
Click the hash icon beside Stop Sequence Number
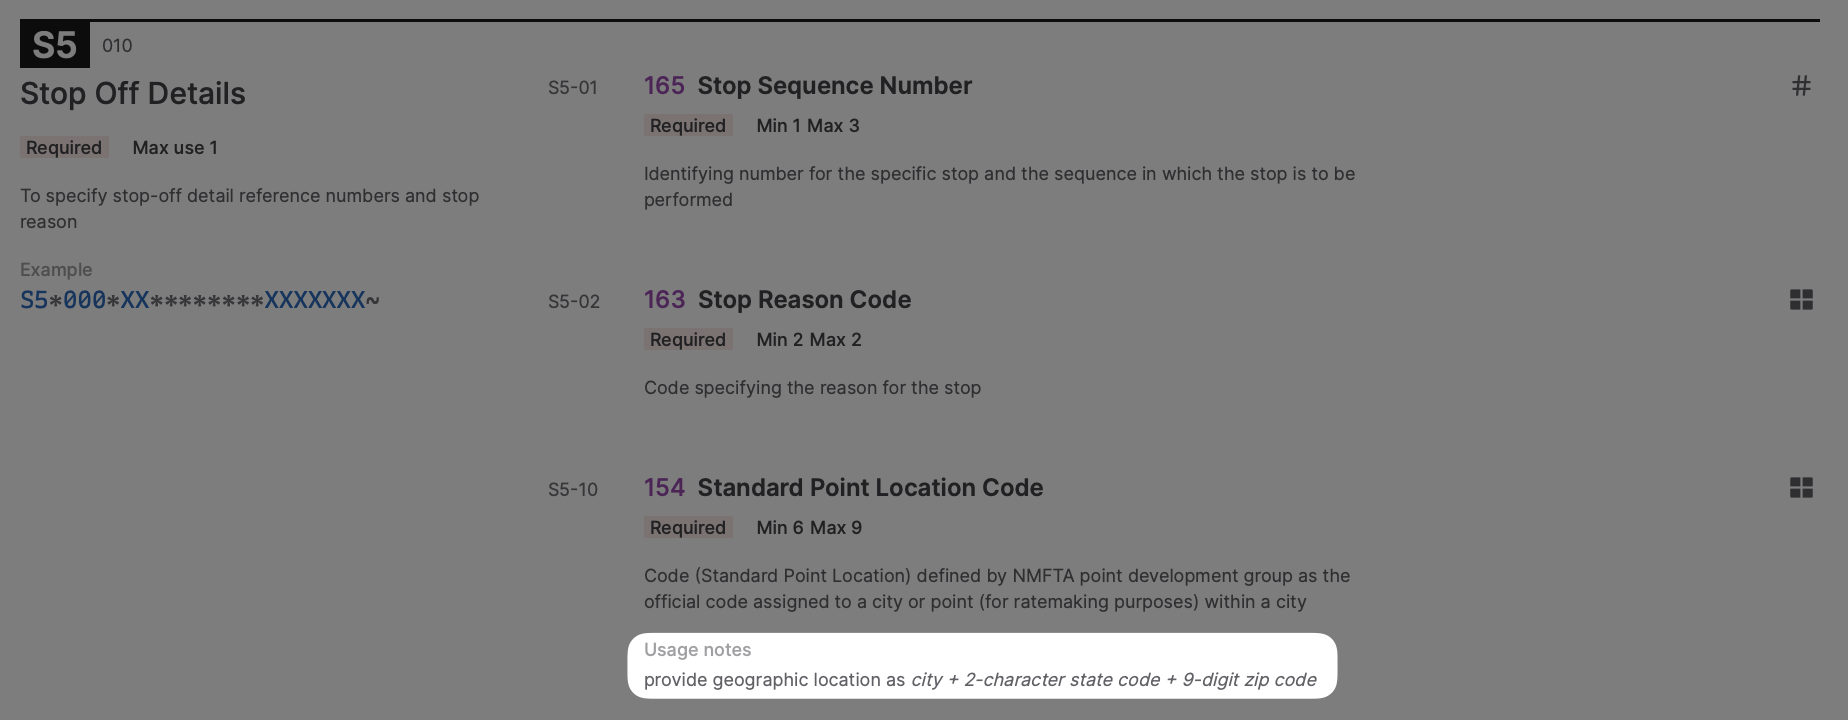coord(1801,86)
